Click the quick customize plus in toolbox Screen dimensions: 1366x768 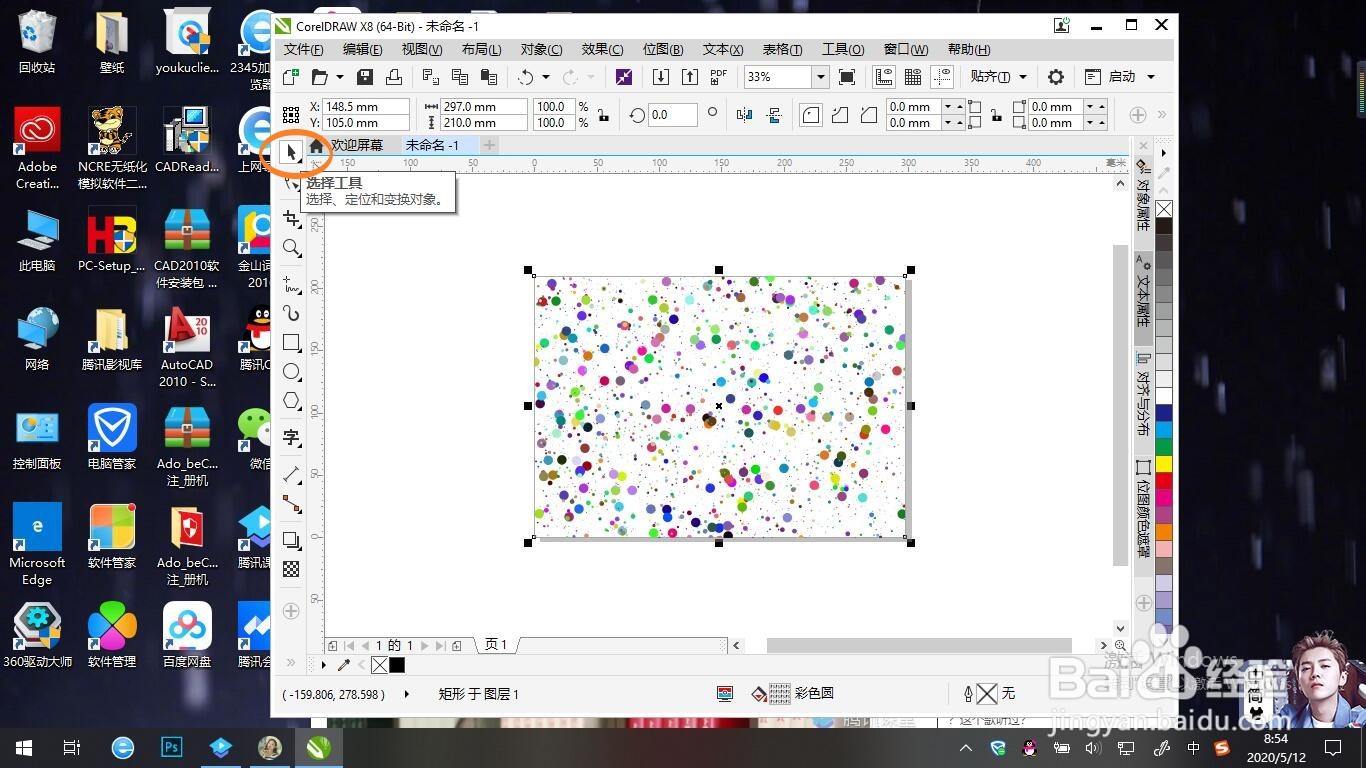(x=291, y=611)
